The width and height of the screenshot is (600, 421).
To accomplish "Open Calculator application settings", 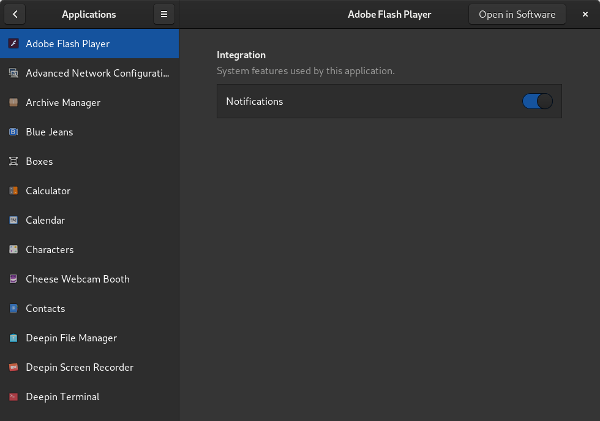I will (90, 191).
